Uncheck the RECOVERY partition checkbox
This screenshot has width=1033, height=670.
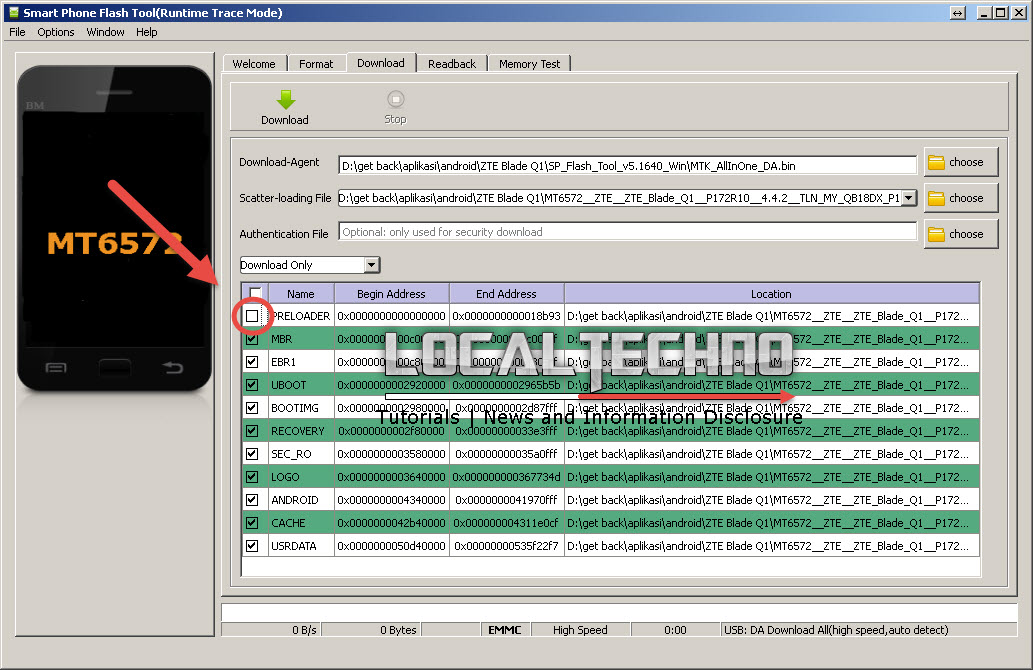point(252,430)
